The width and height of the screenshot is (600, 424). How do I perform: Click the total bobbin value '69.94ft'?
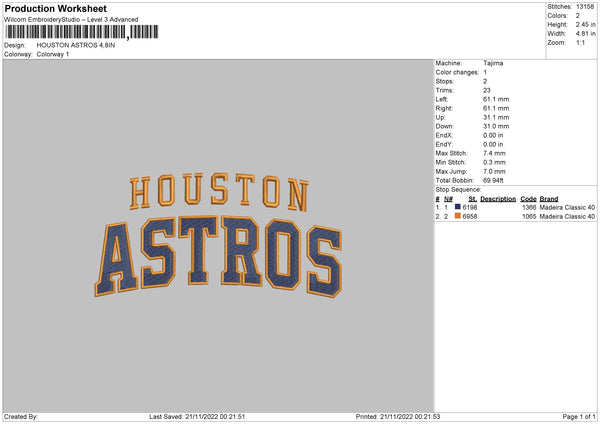tap(493, 181)
